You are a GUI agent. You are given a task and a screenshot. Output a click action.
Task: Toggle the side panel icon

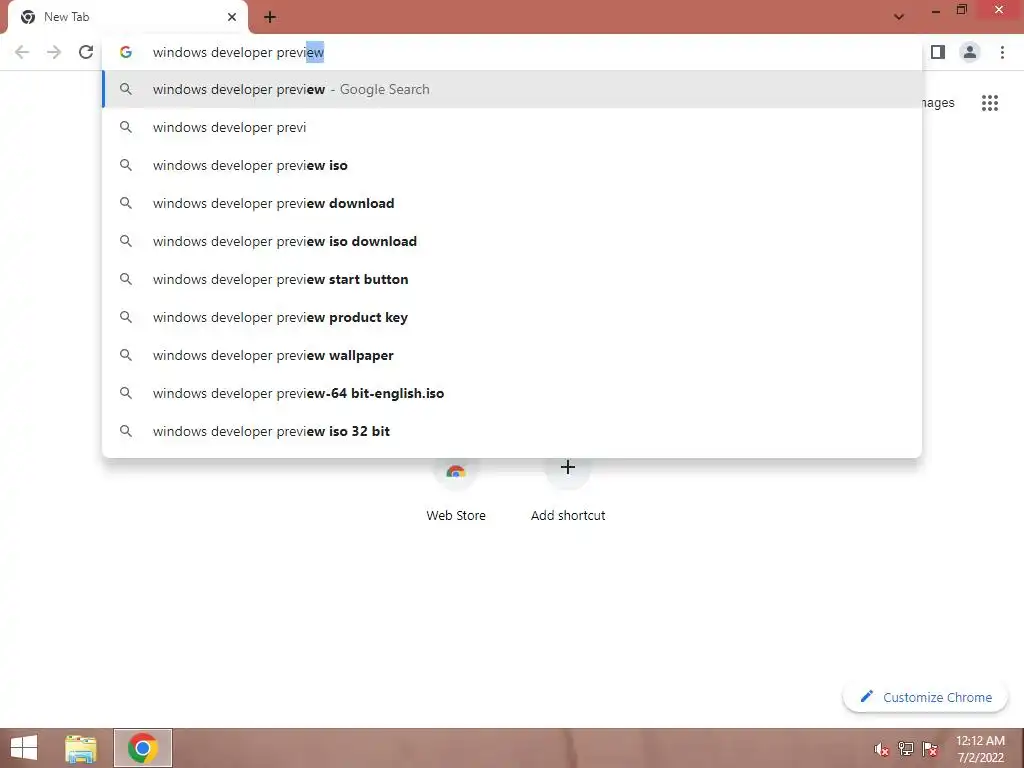point(938,52)
